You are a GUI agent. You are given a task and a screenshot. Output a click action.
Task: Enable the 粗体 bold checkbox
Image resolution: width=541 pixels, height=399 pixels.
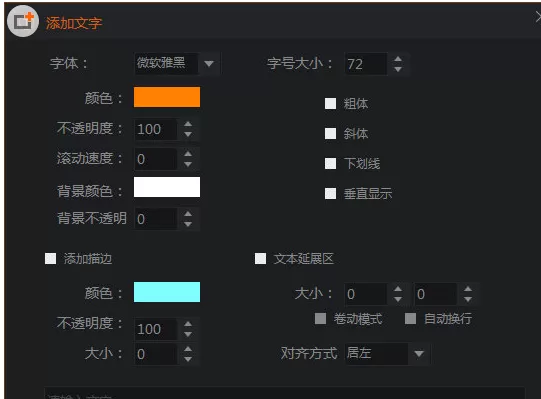[x=331, y=103]
